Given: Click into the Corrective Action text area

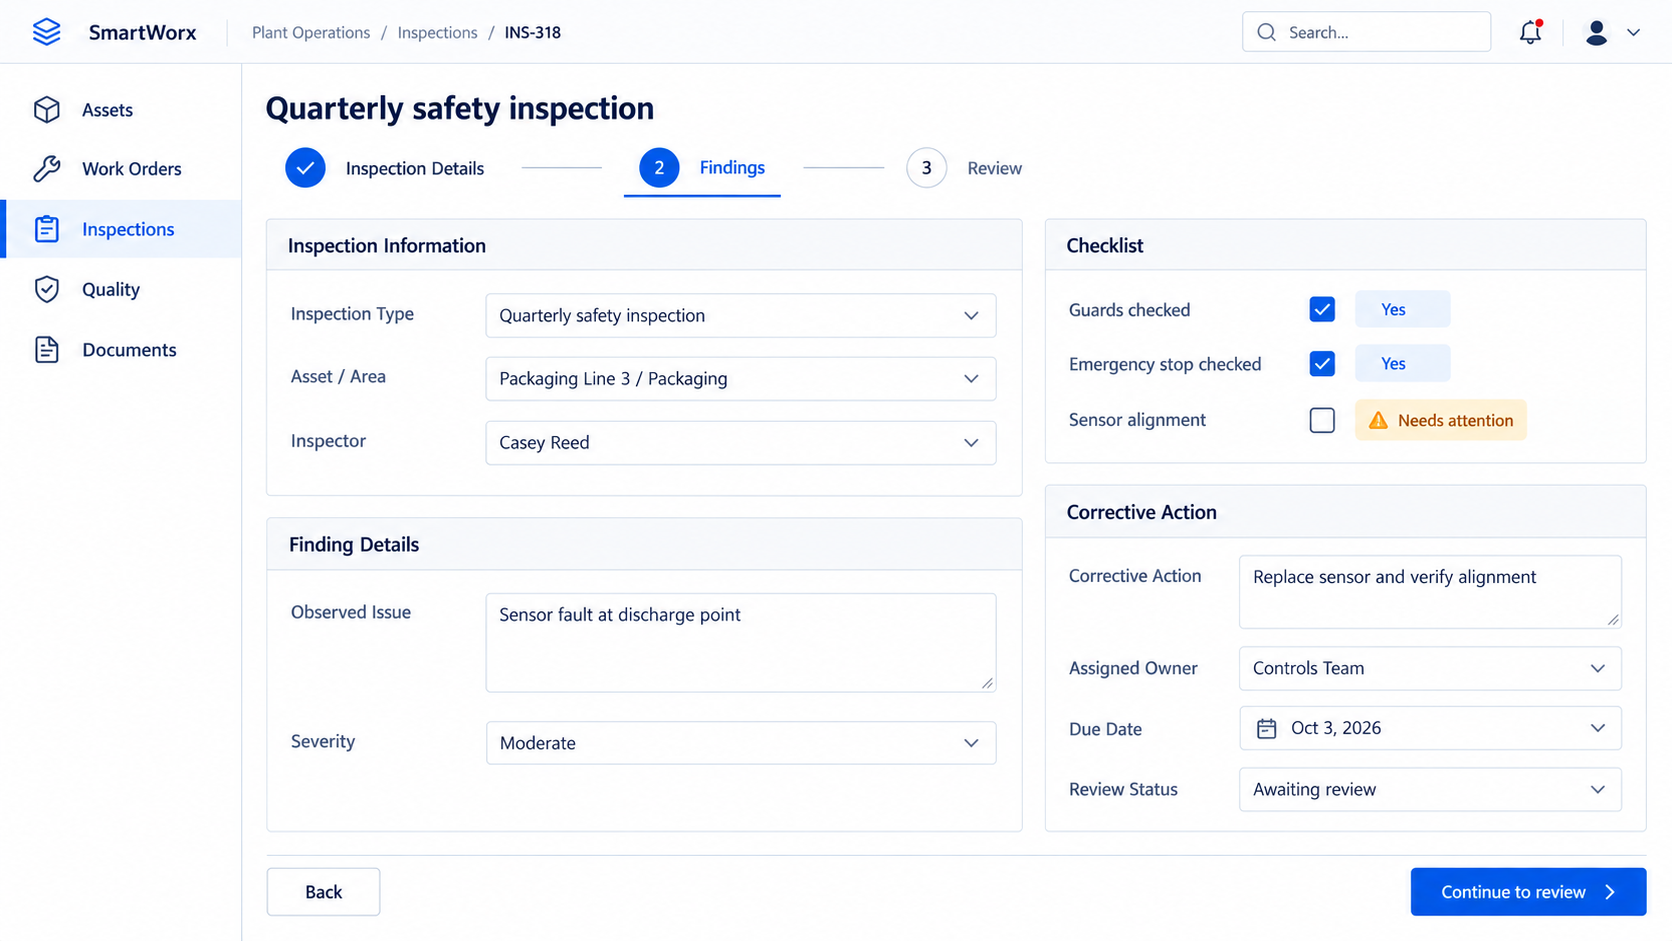Looking at the screenshot, I should (x=1430, y=592).
